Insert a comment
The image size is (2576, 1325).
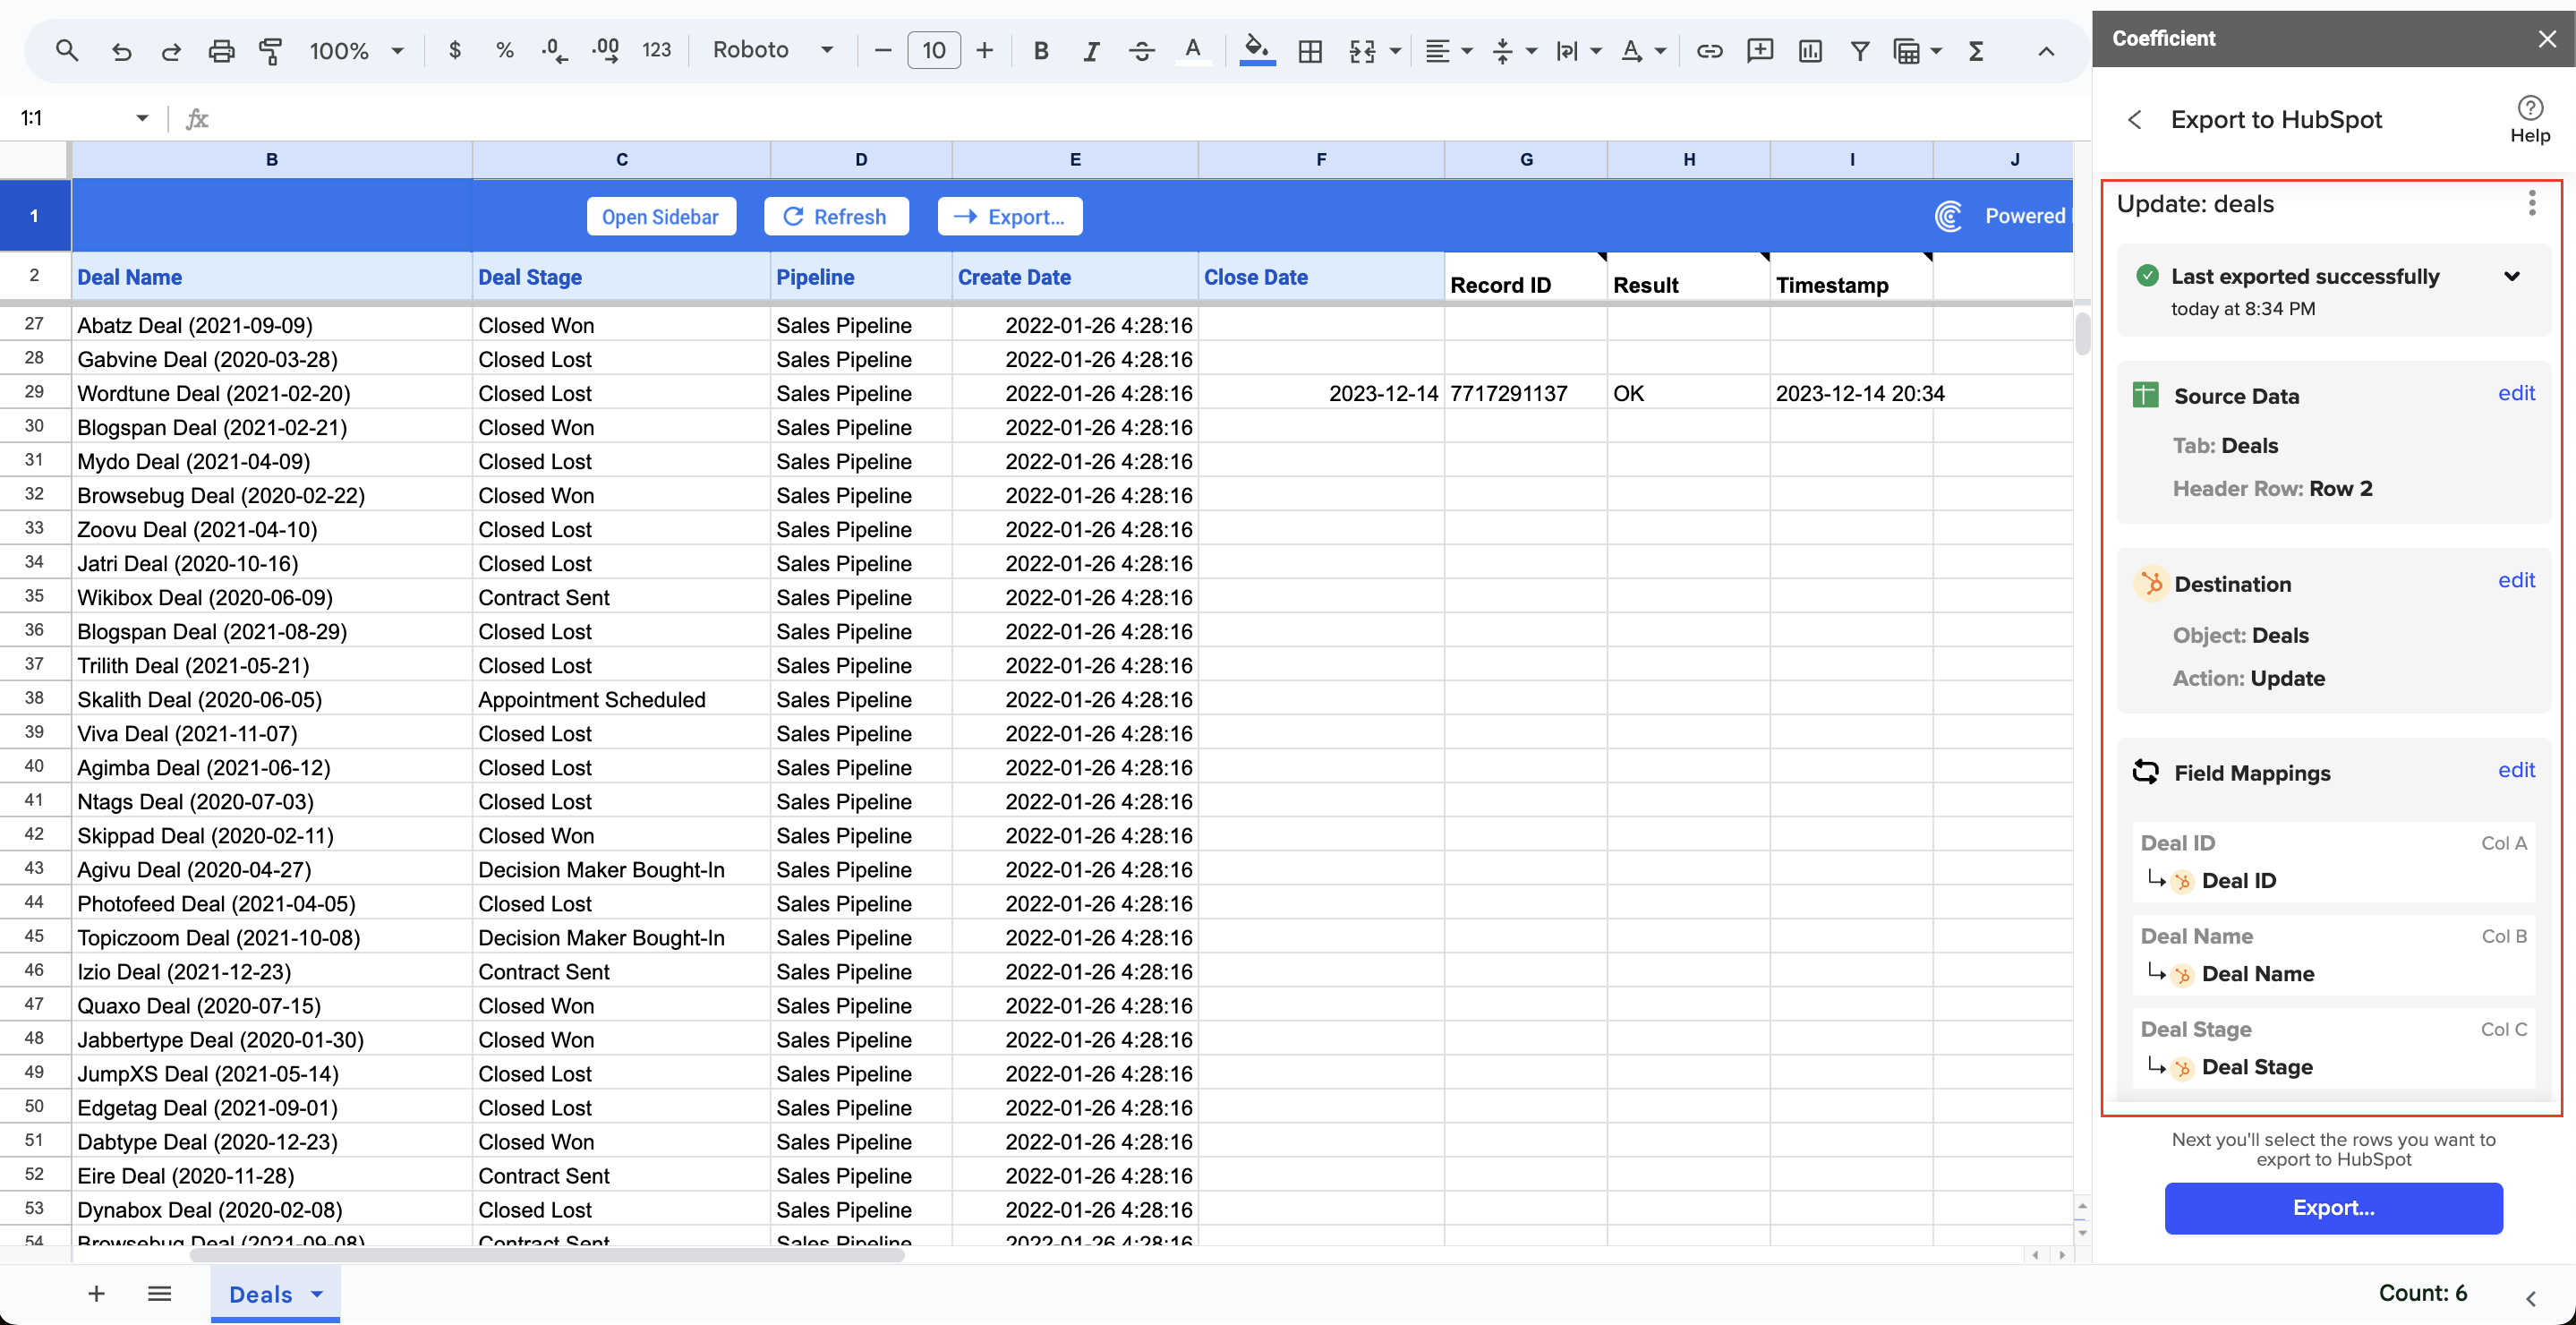[x=1760, y=50]
